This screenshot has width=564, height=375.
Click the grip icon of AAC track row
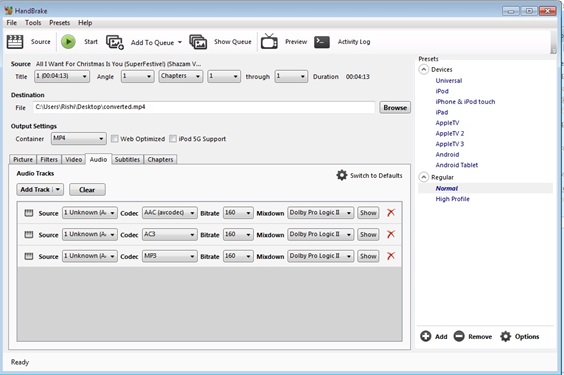28,213
